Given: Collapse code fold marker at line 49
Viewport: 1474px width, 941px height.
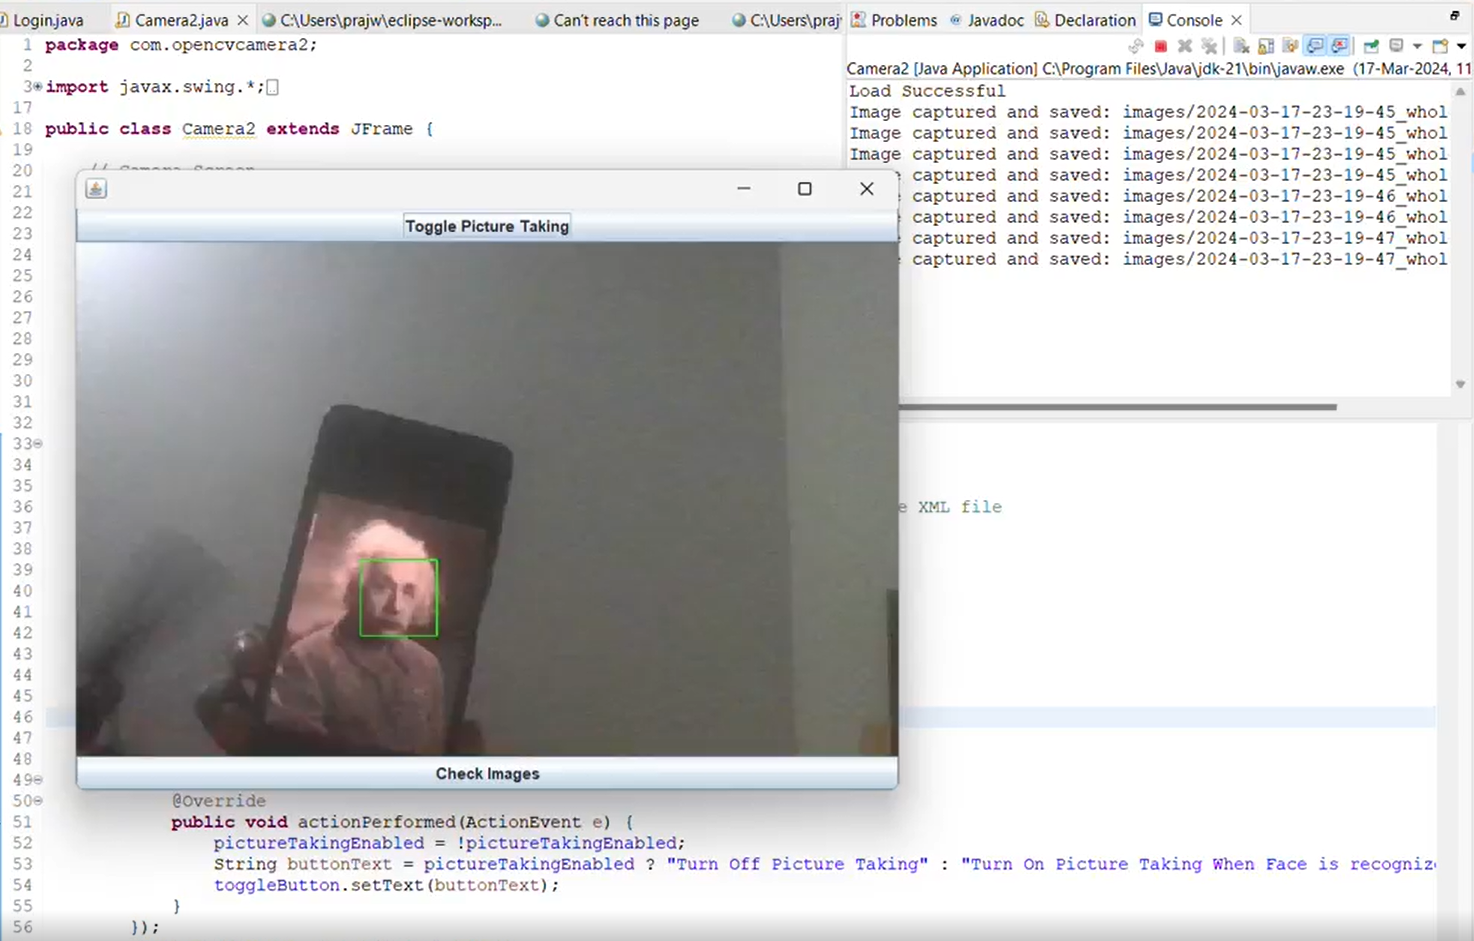Looking at the screenshot, I should click(38, 779).
